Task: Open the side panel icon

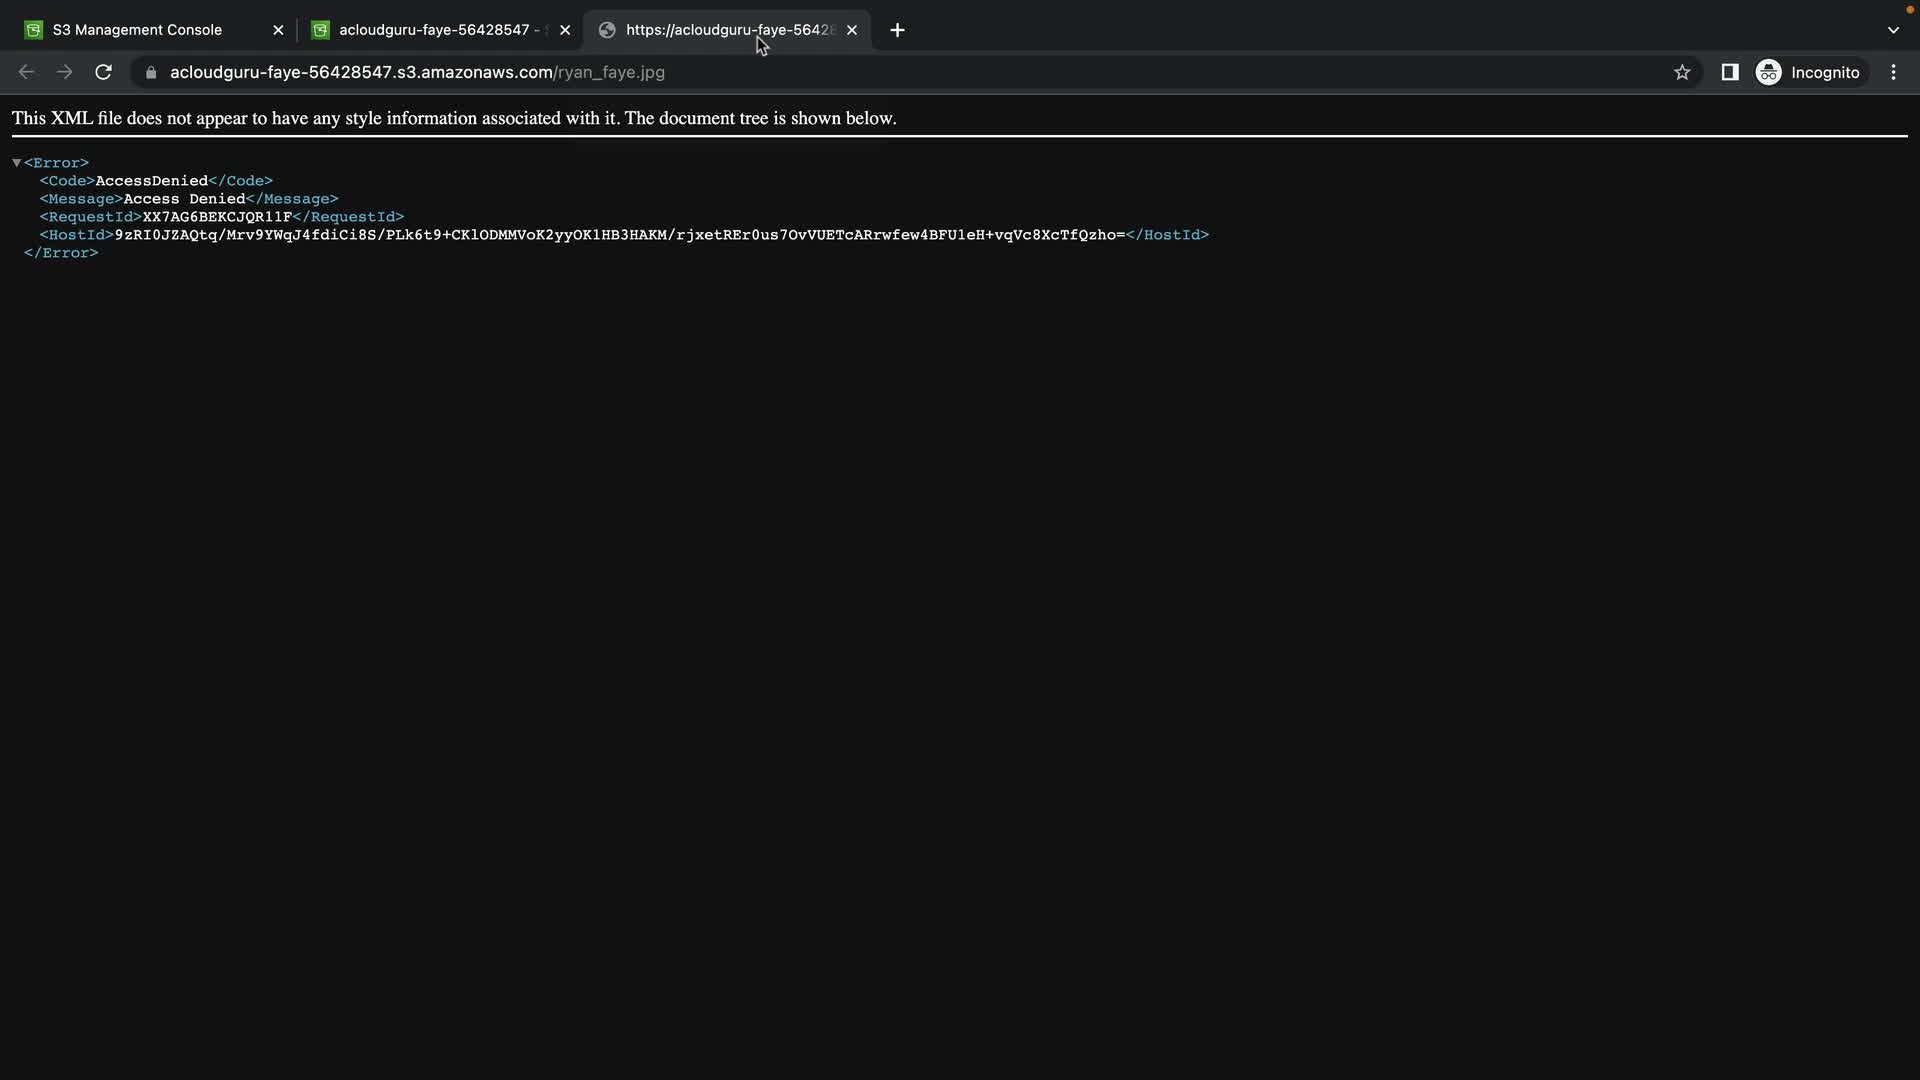Action: [x=1729, y=72]
